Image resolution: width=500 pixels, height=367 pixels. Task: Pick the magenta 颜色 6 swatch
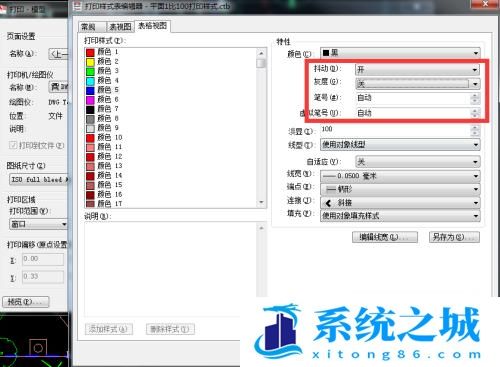90,100
